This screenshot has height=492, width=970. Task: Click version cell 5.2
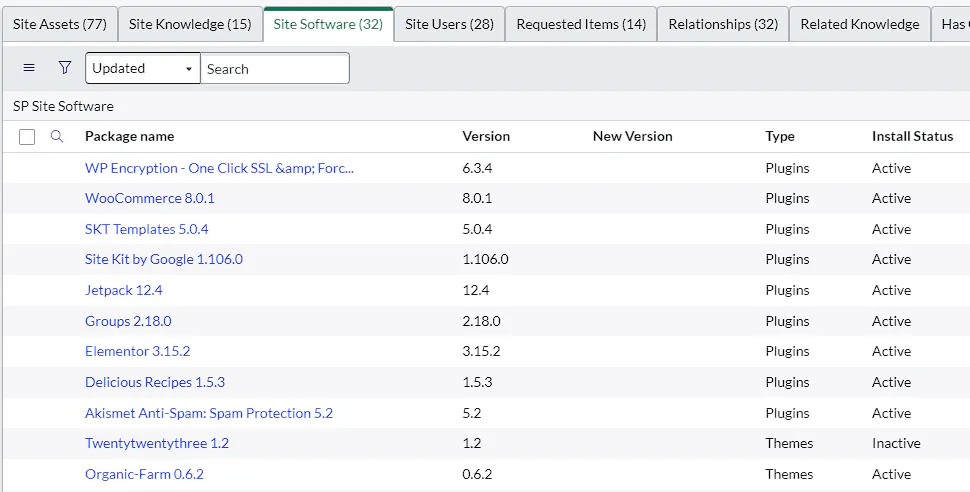(x=471, y=413)
